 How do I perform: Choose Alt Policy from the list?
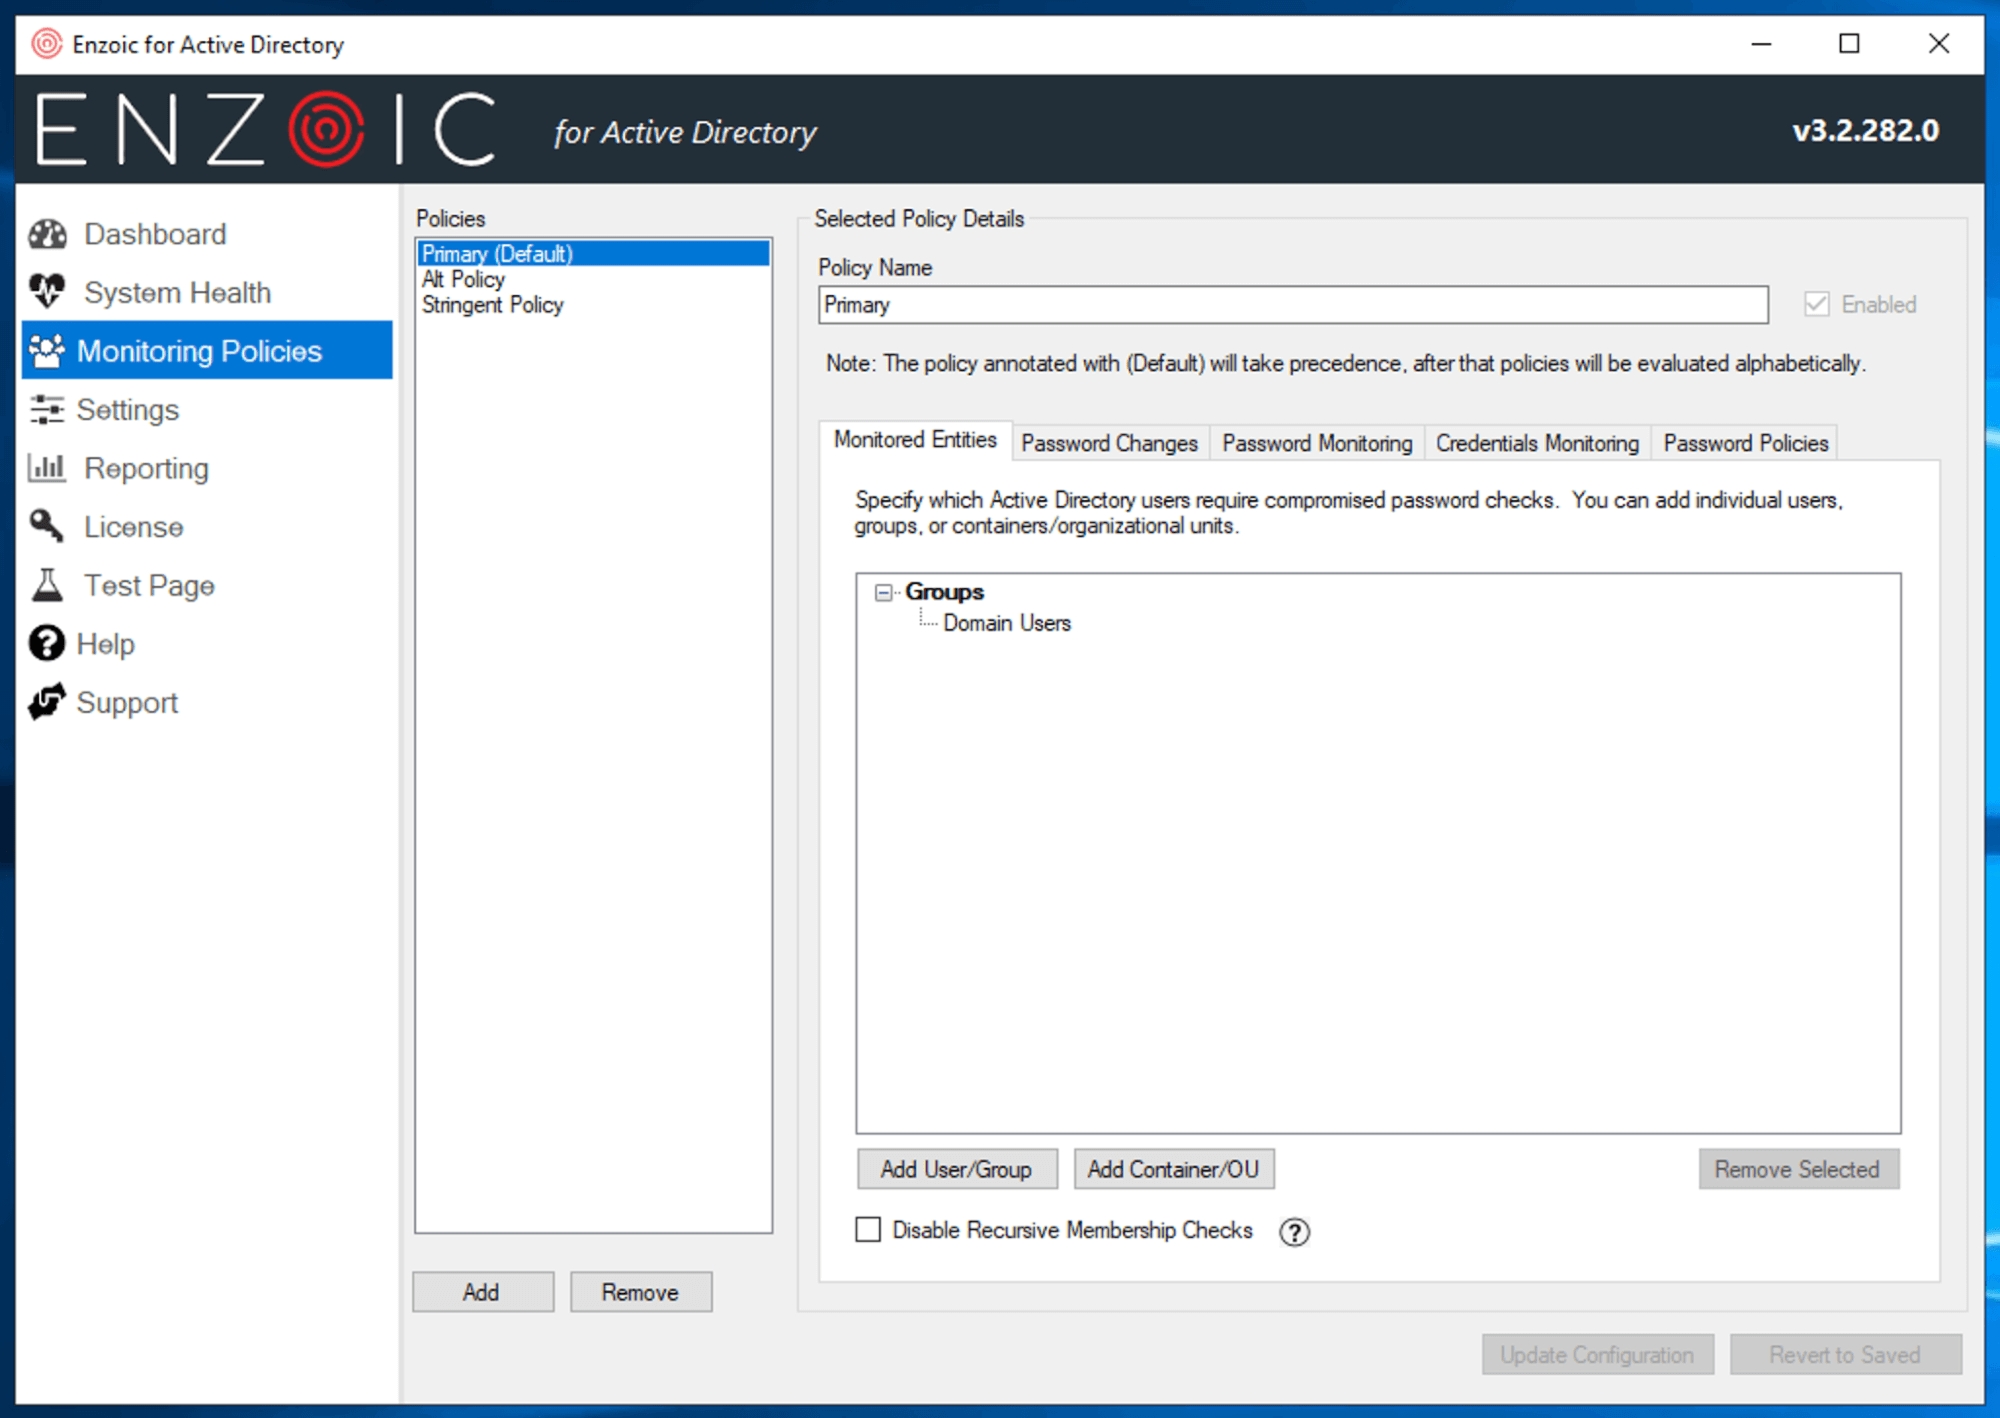click(x=463, y=280)
